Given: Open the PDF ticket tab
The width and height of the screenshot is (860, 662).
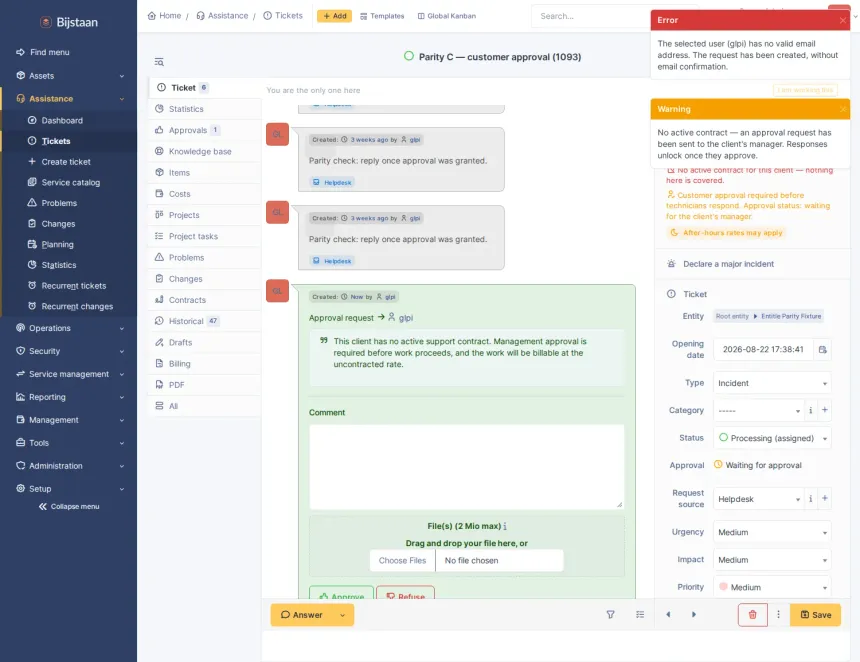Looking at the screenshot, I should click(x=204, y=385).
